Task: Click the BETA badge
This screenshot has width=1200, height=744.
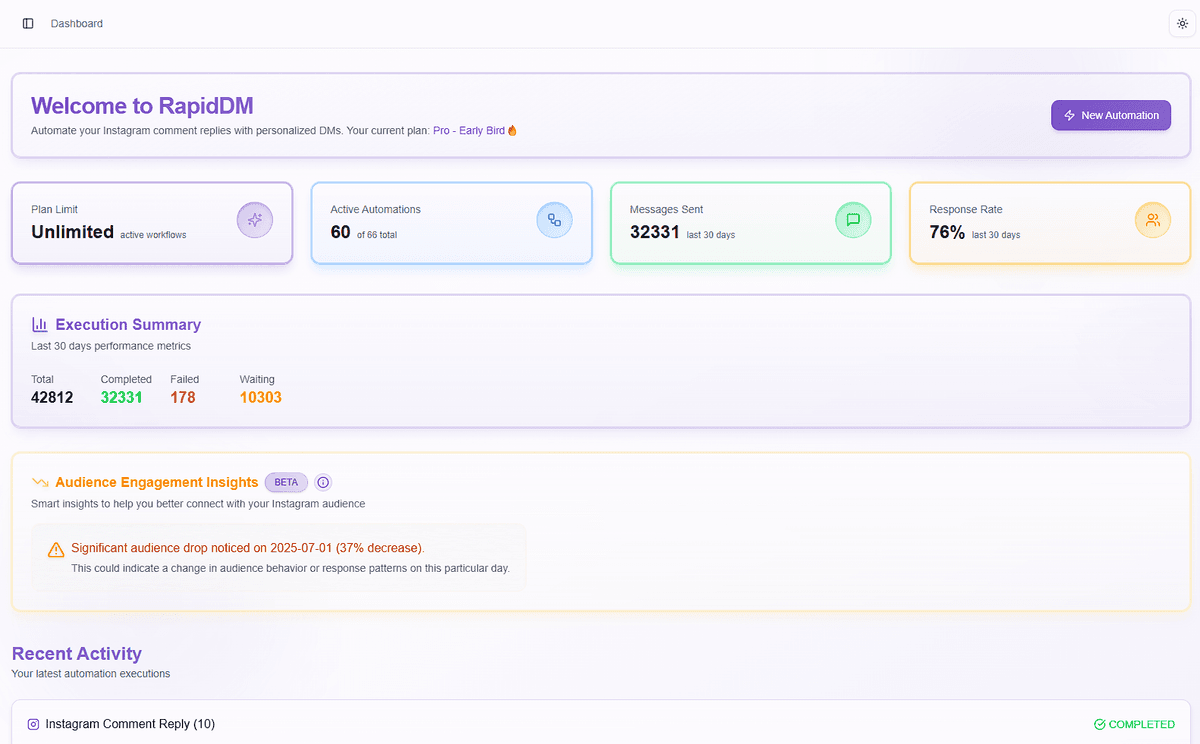Action: [286, 482]
